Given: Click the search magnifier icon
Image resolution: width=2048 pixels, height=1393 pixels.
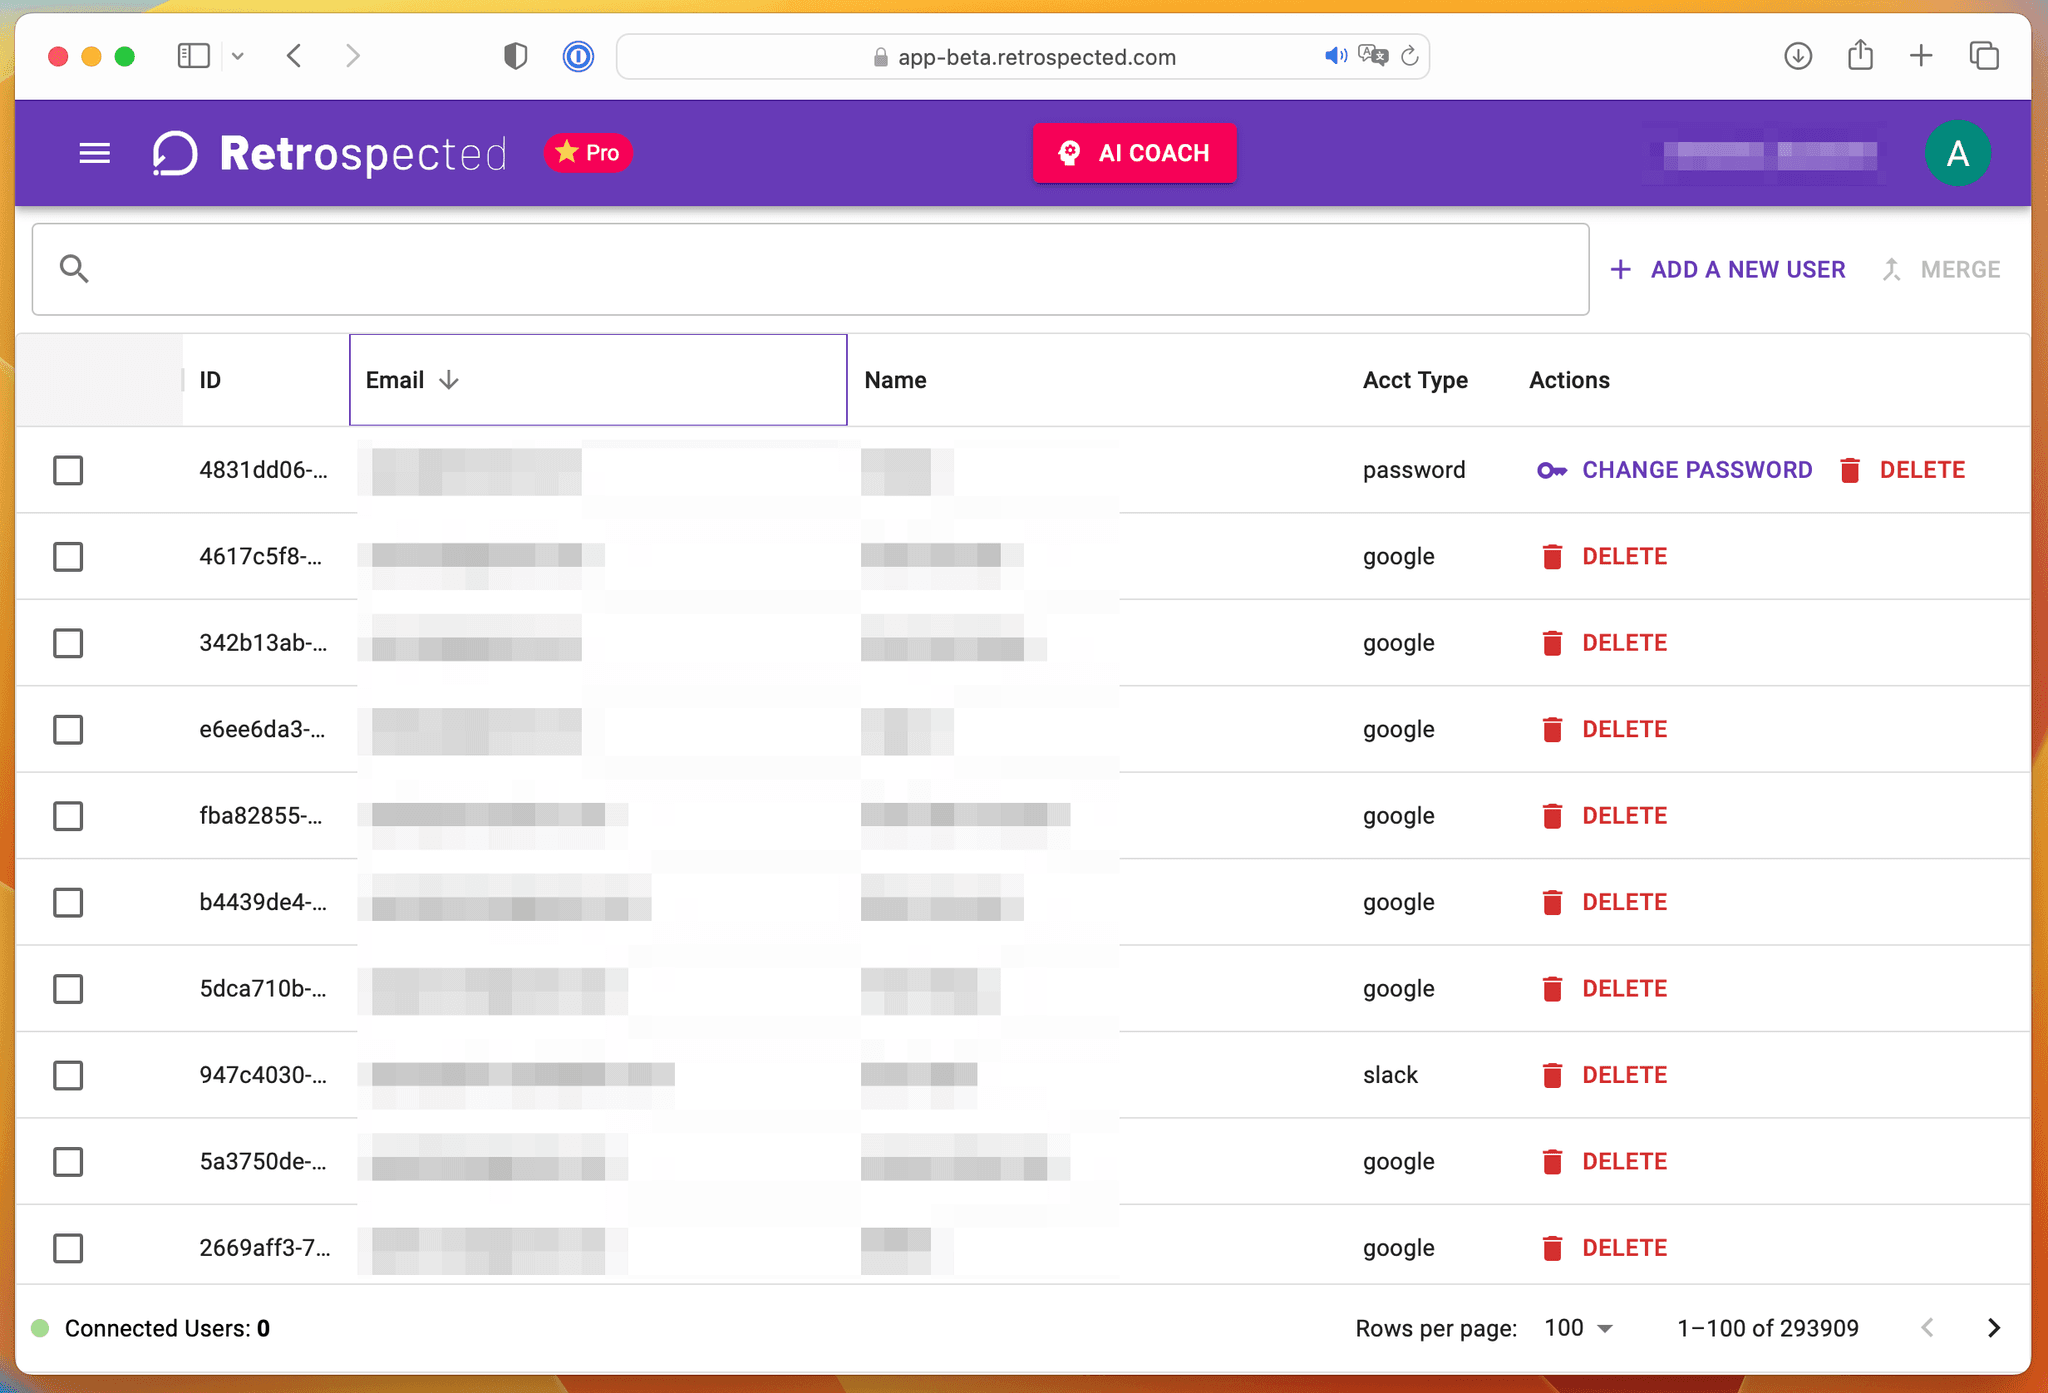Looking at the screenshot, I should pos(74,268).
